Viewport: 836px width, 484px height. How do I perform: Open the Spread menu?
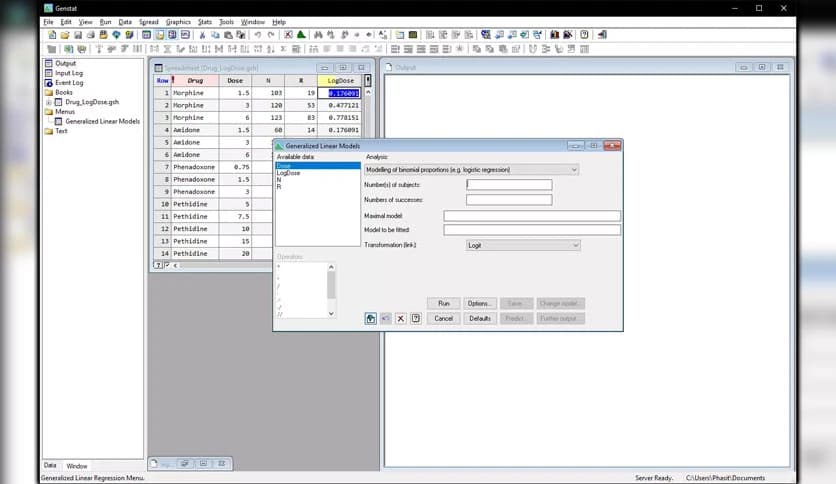[x=148, y=21]
